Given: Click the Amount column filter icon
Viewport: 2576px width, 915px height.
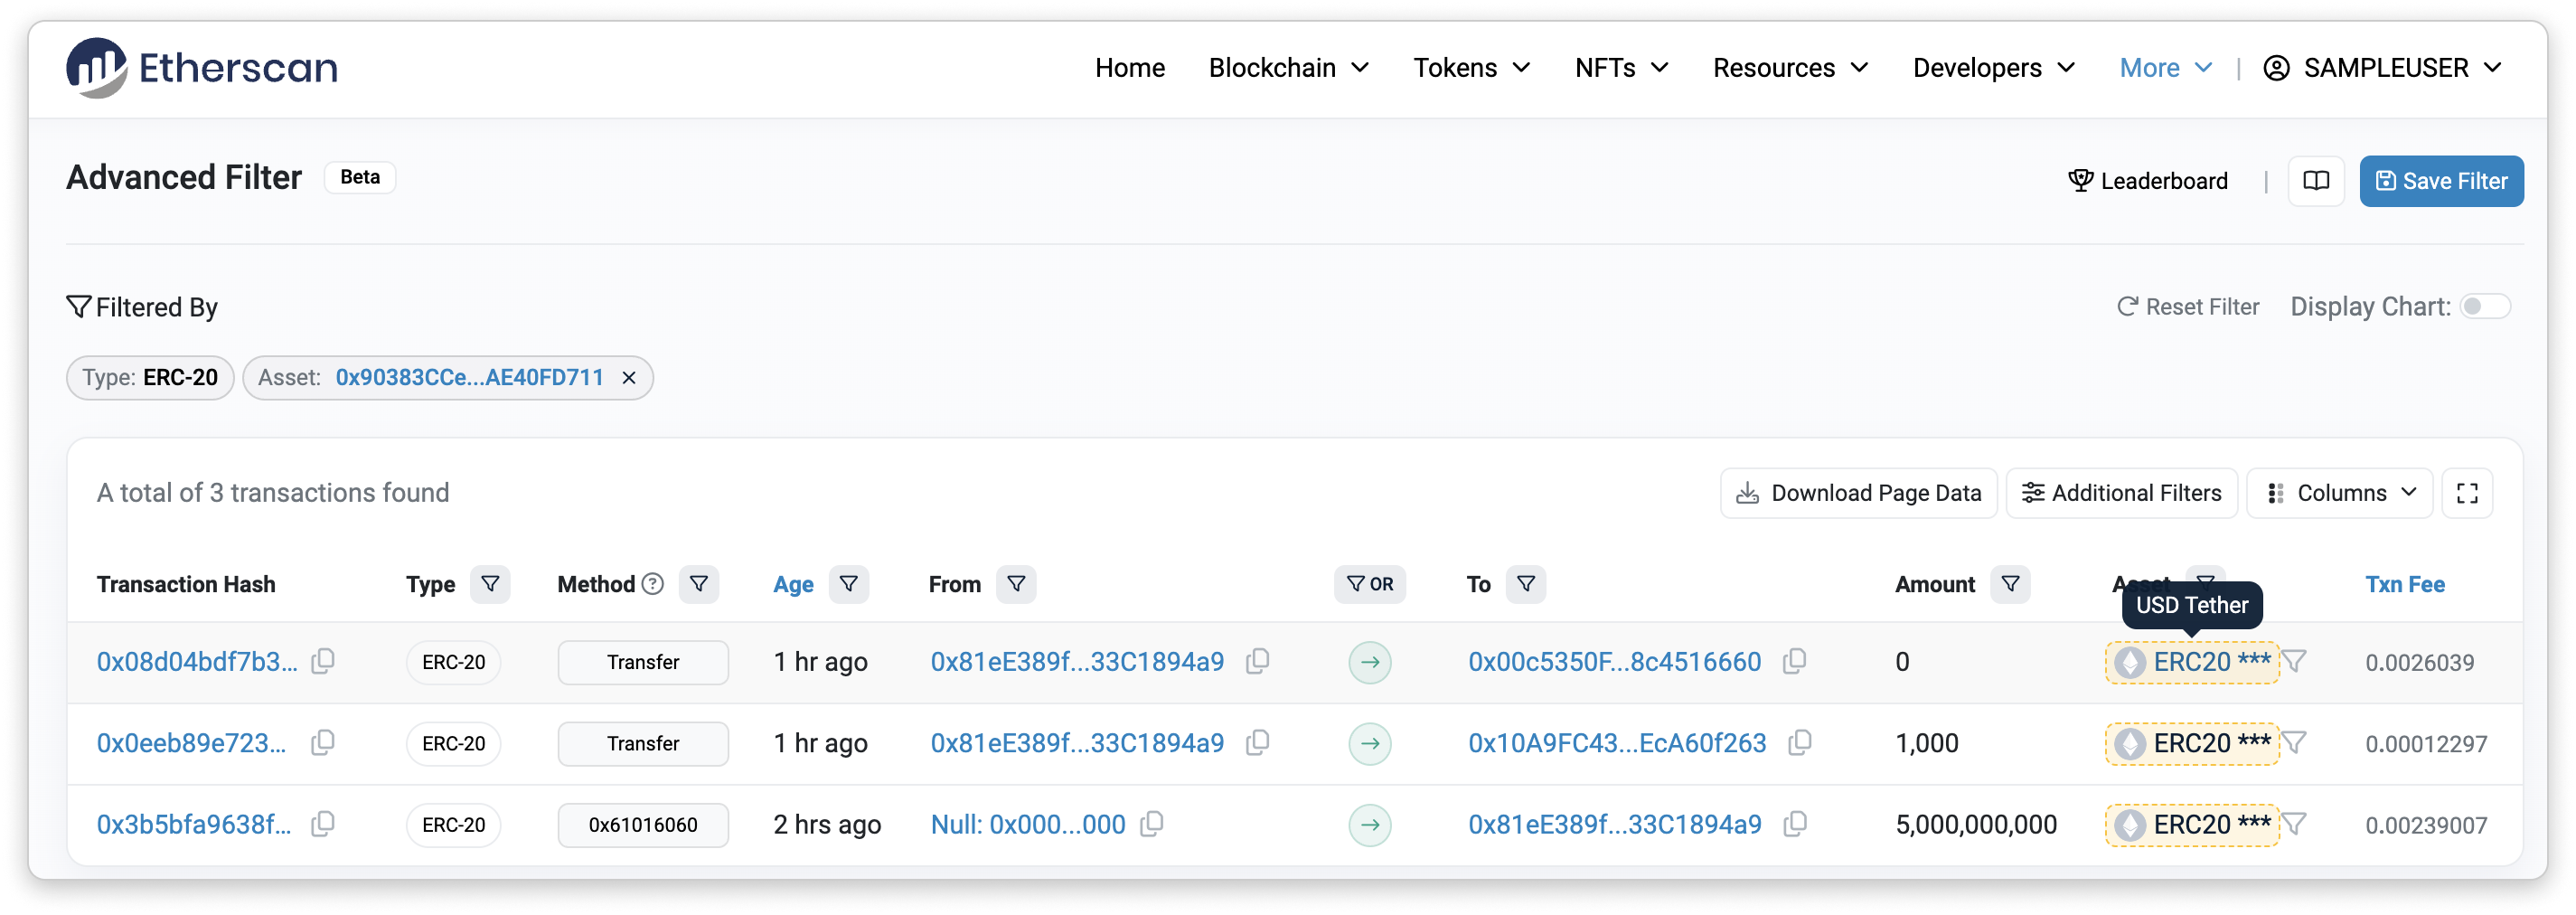Looking at the screenshot, I should [2009, 584].
